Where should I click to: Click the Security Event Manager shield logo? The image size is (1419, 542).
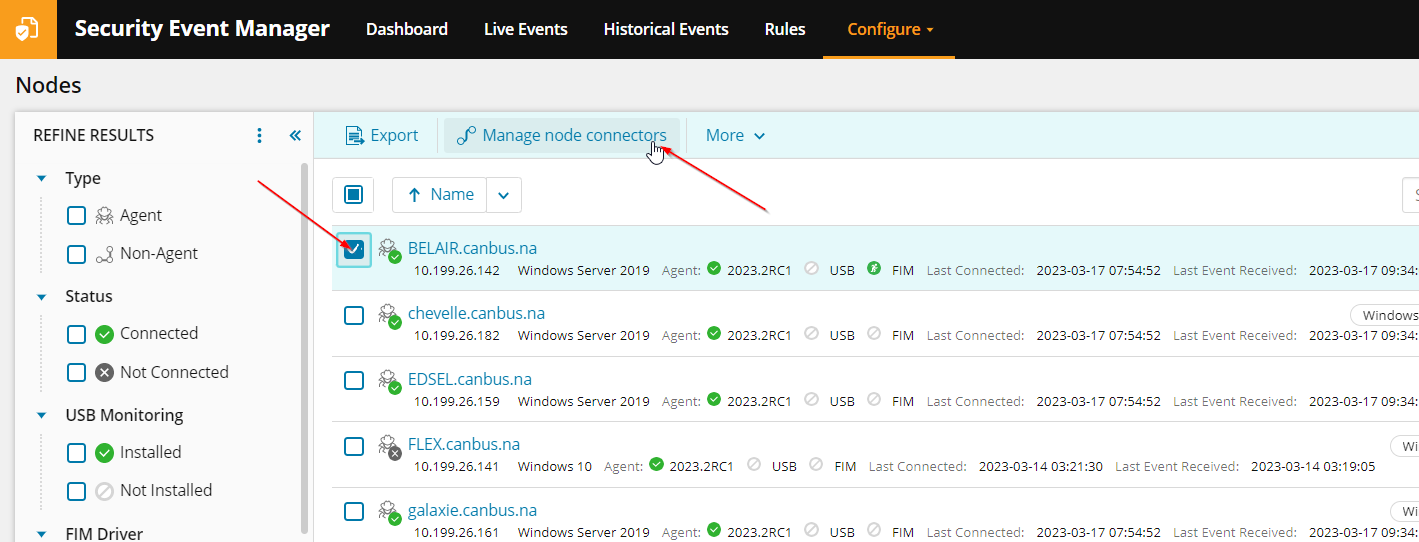click(x=28, y=29)
